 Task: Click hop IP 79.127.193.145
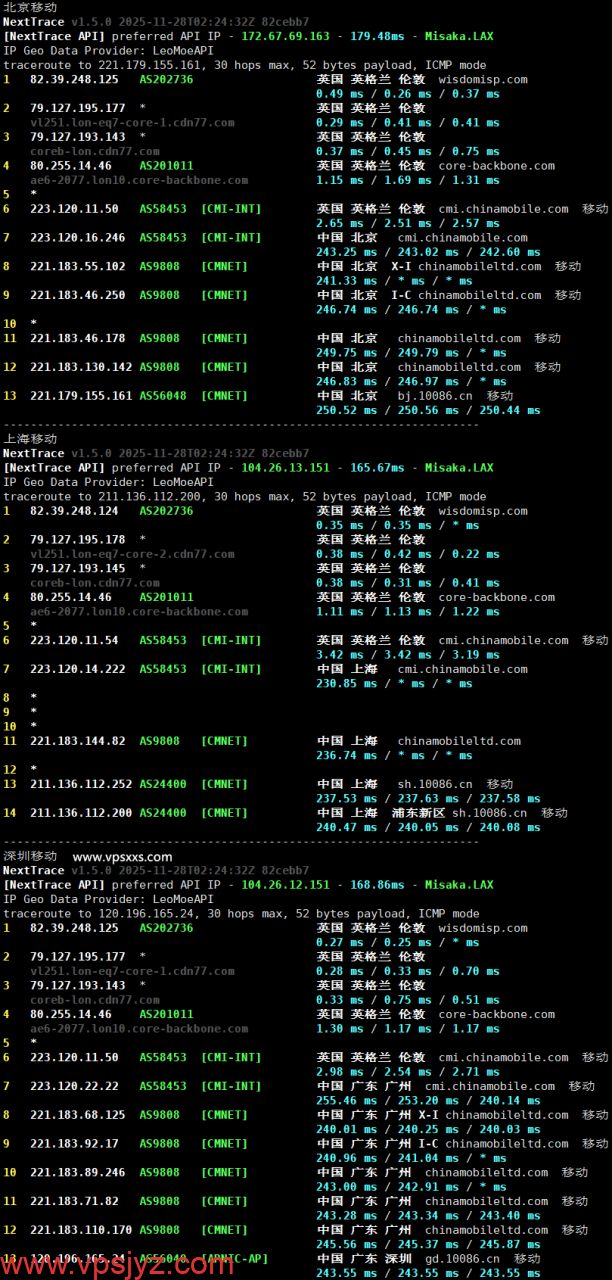tap(78, 569)
